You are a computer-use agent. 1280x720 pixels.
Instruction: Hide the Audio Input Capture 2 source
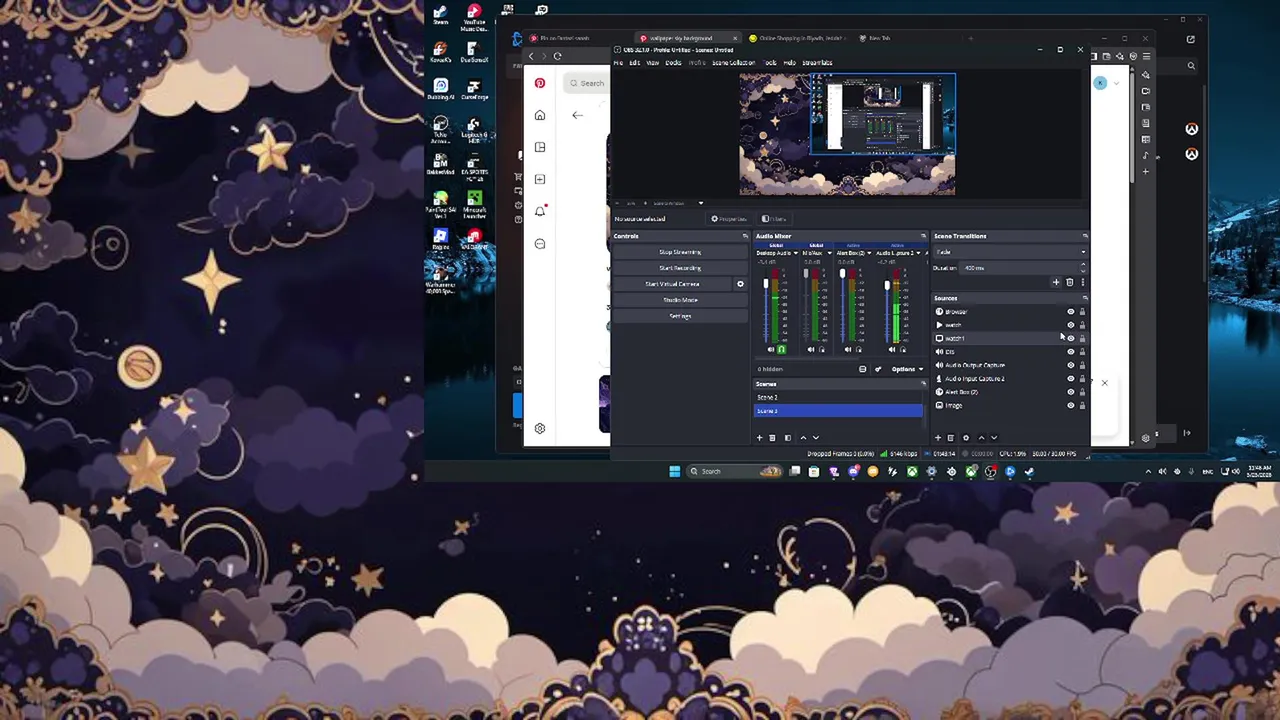[x=1071, y=379]
